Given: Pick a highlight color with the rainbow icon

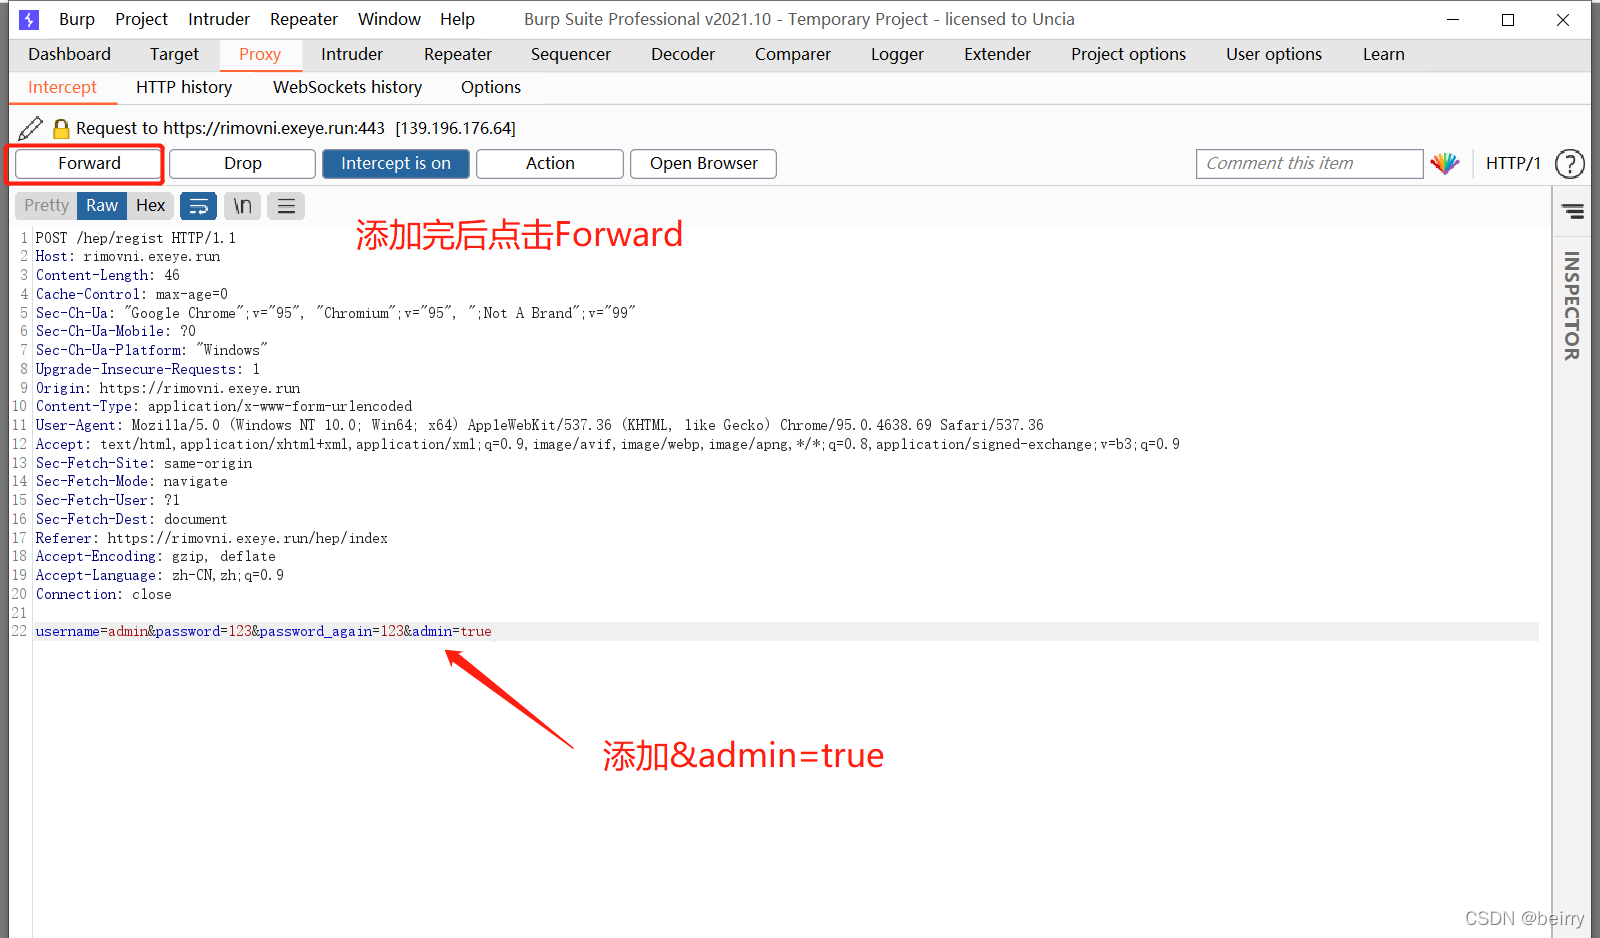Looking at the screenshot, I should (x=1444, y=163).
